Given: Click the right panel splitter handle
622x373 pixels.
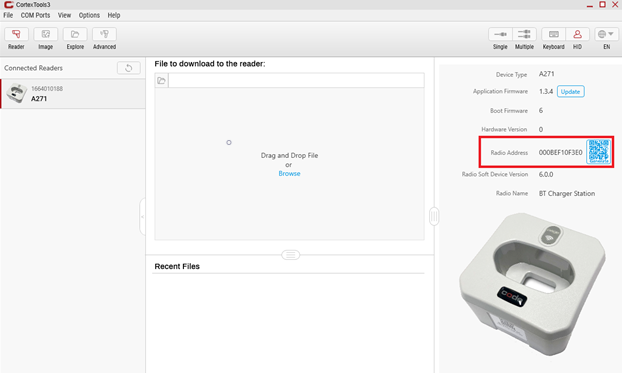Looking at the screenshot, I should point(434,217).
